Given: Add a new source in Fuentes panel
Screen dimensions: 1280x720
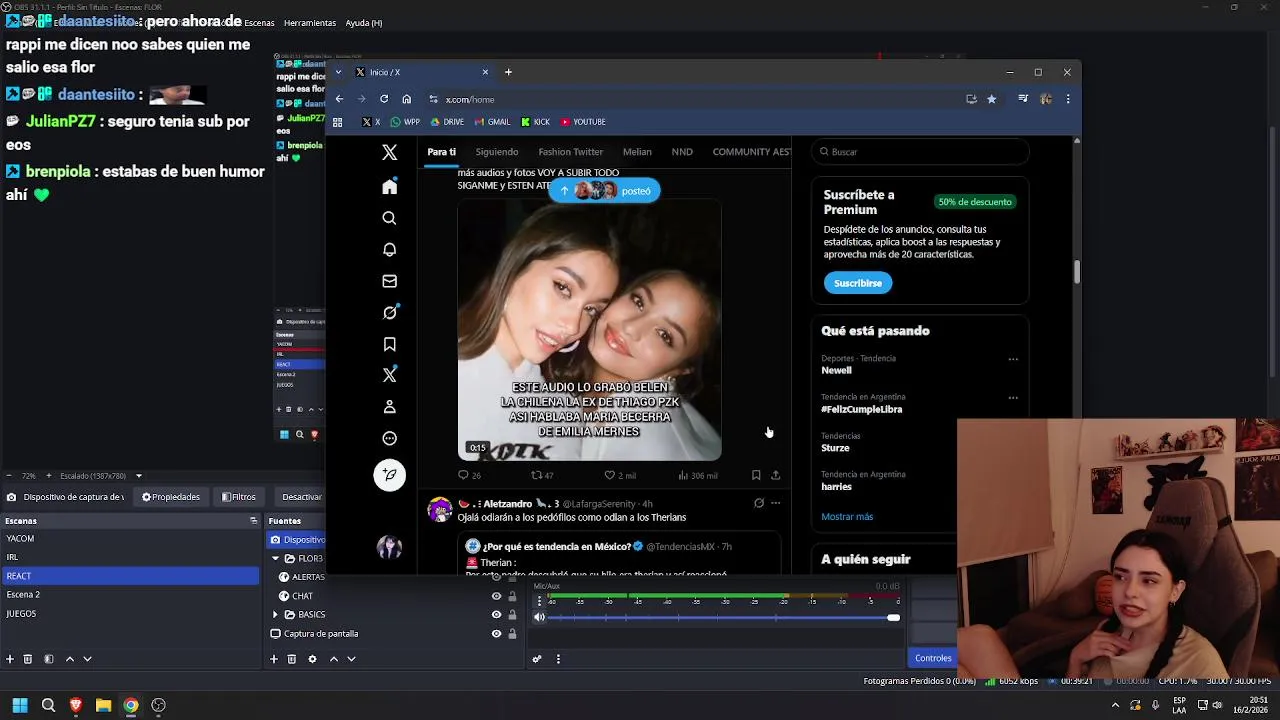Looking at the screenshot, I should pos(274,659).
